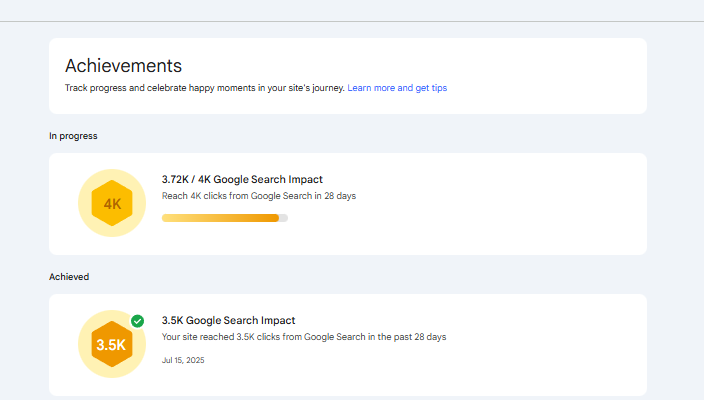Screen dimensions: 704x400
Task: Click the green checkmark on 3.5K badge
Action: 138,321
